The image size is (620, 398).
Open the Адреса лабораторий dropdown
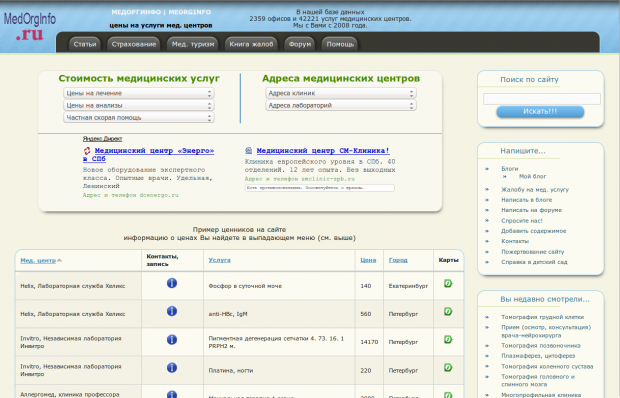pos(341,106)
